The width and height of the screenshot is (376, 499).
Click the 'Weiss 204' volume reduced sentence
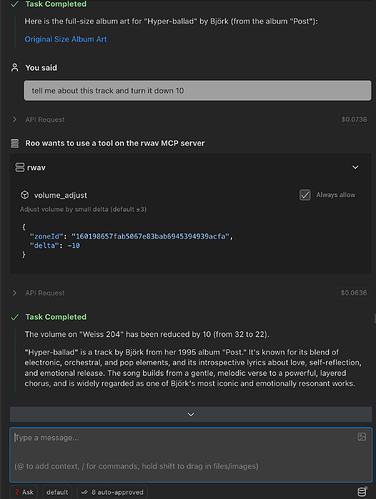coord(147,334)
